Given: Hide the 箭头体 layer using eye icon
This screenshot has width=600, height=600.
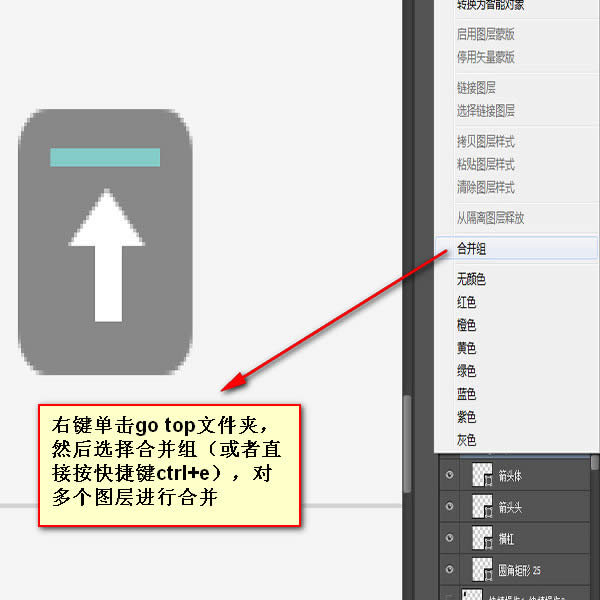Looking at the screenshot, I should 448,476.
